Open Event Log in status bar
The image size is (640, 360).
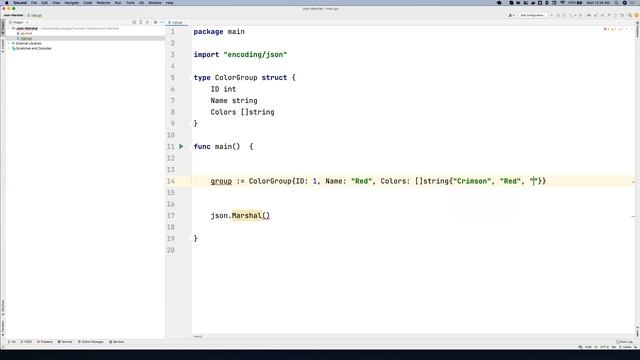[x=624, y=342]
